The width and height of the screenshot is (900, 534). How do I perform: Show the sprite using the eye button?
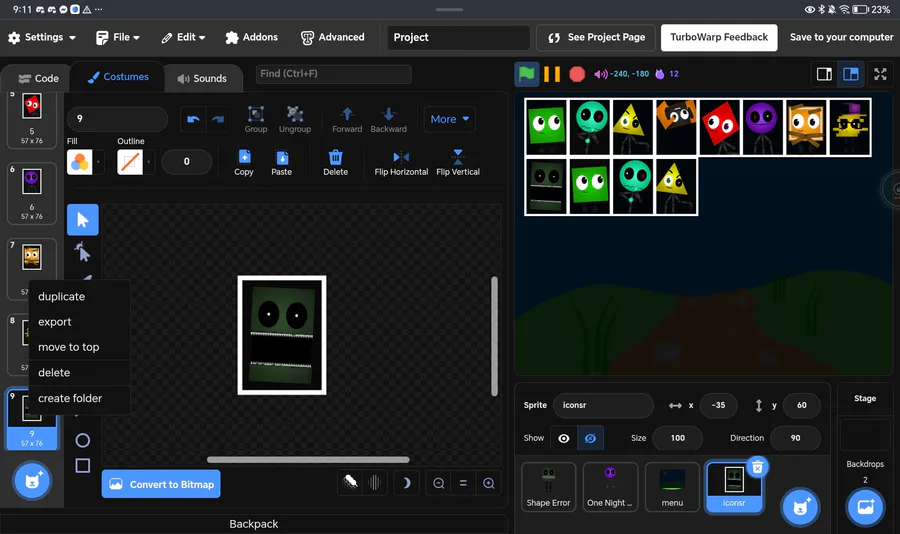pos(564,438)
